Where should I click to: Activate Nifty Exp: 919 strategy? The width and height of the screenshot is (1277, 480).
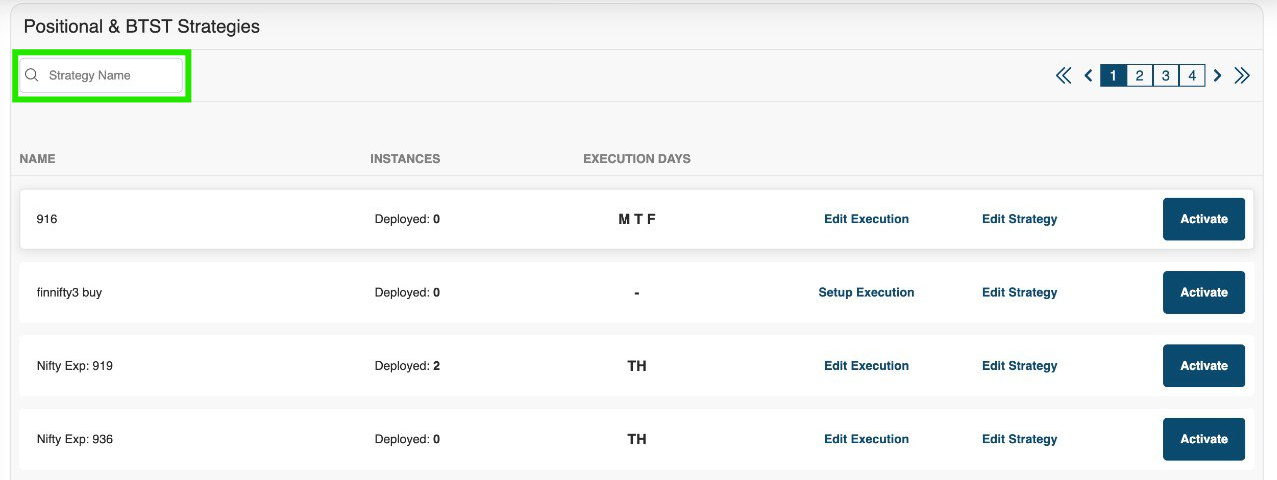[x=1204, y=366]
